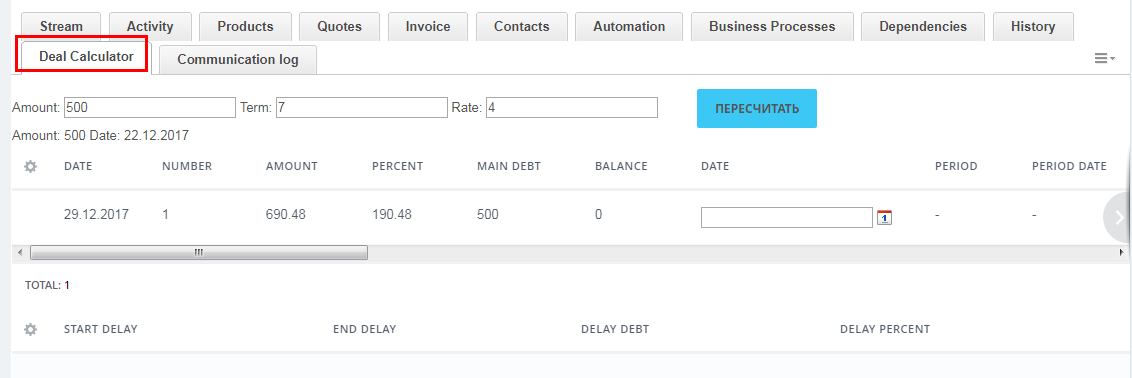Image resolution: width=1132 pixels, height=378 pixels.
Task: Click the payment date input in row
Action: click(787, 217)
